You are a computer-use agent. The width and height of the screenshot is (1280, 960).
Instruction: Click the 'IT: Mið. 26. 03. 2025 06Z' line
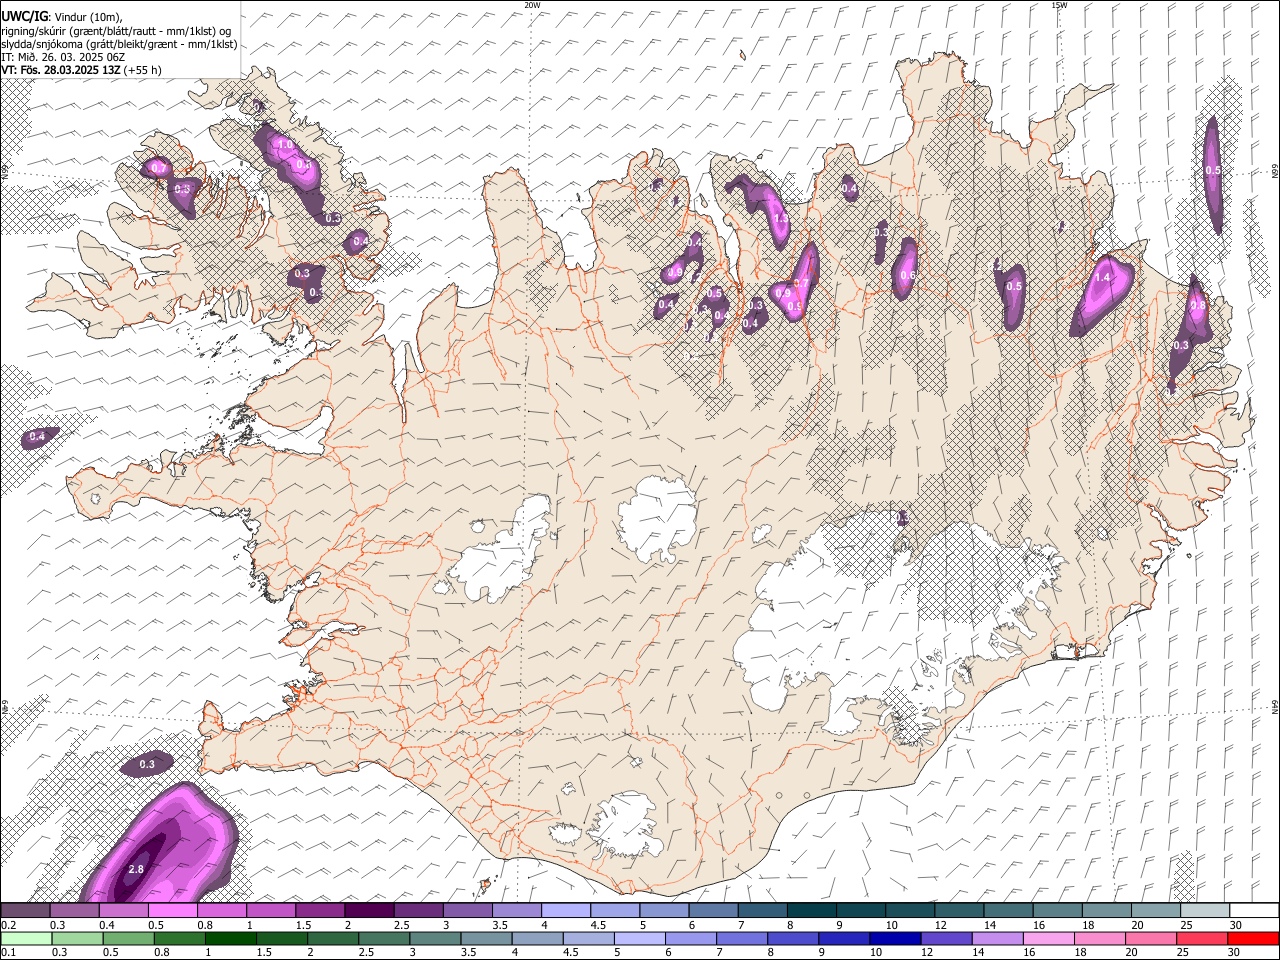pyautogui.click(x=64, y=57)
